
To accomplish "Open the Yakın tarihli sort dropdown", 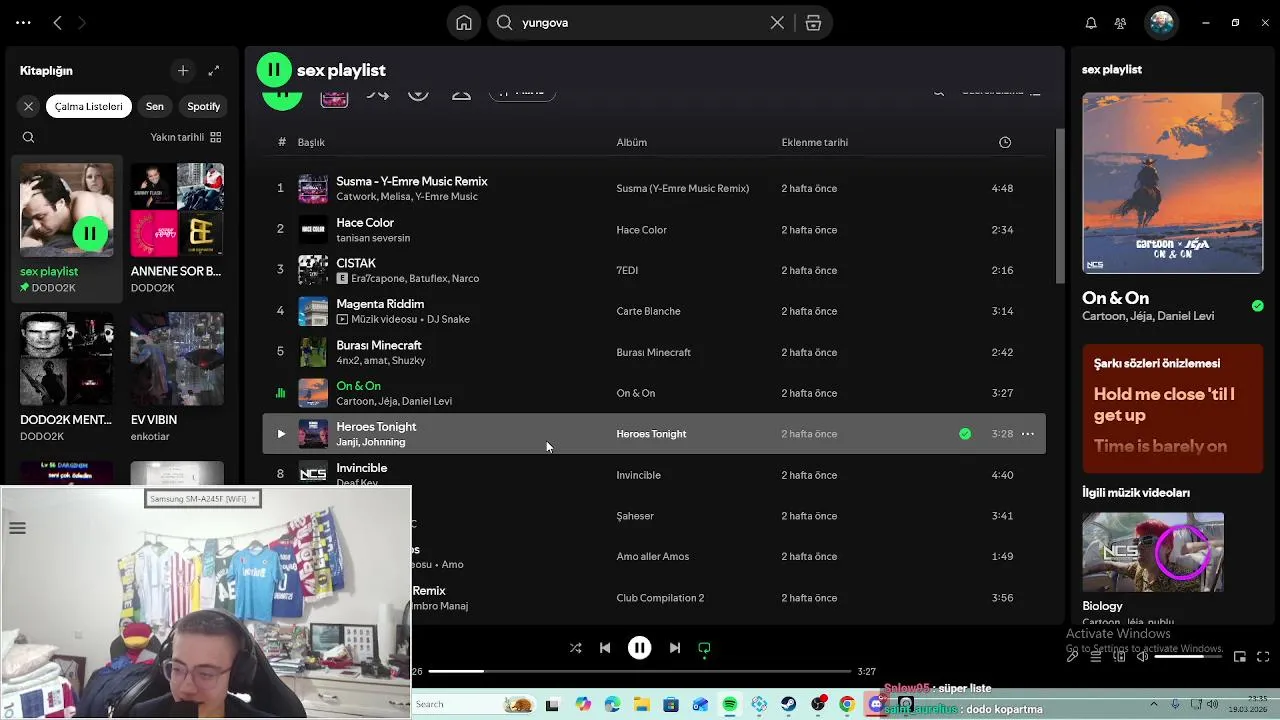I will click(x=185, y=137).
